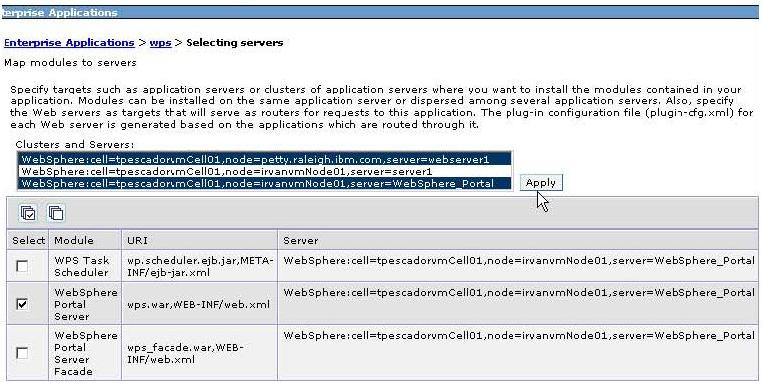Click the Selecting servers breadcrumb text

coord(235,42)
